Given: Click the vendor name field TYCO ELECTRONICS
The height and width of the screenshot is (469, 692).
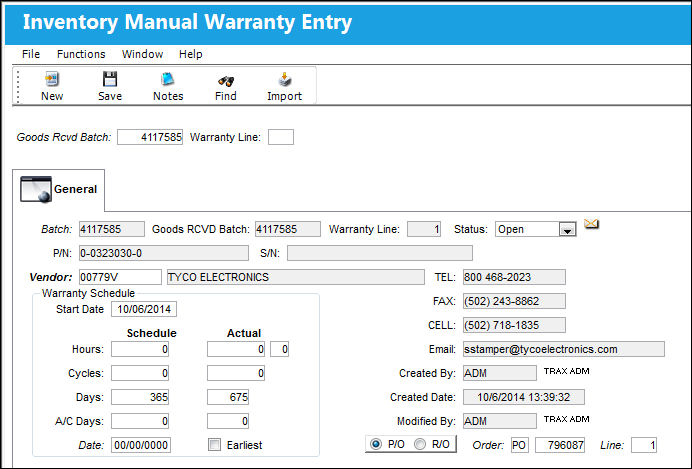Looking at the screenshot, I should tap(296, 277).
